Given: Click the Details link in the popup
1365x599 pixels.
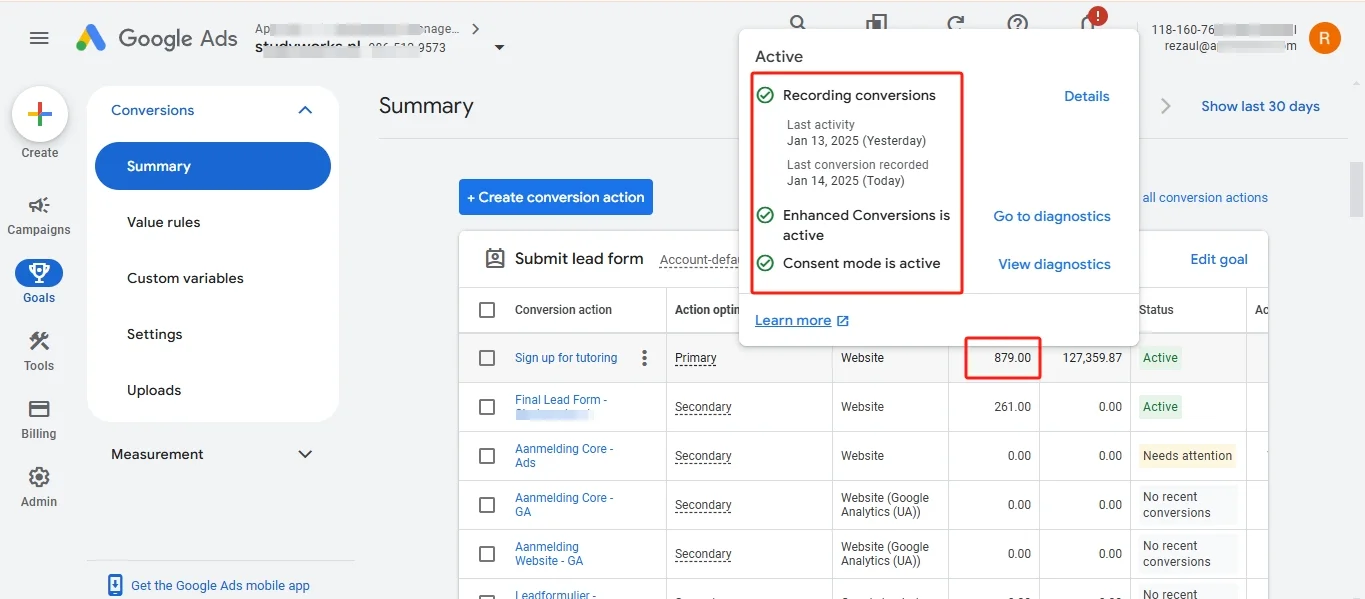Looking at the screenshot, I should tap(1087, 96).
